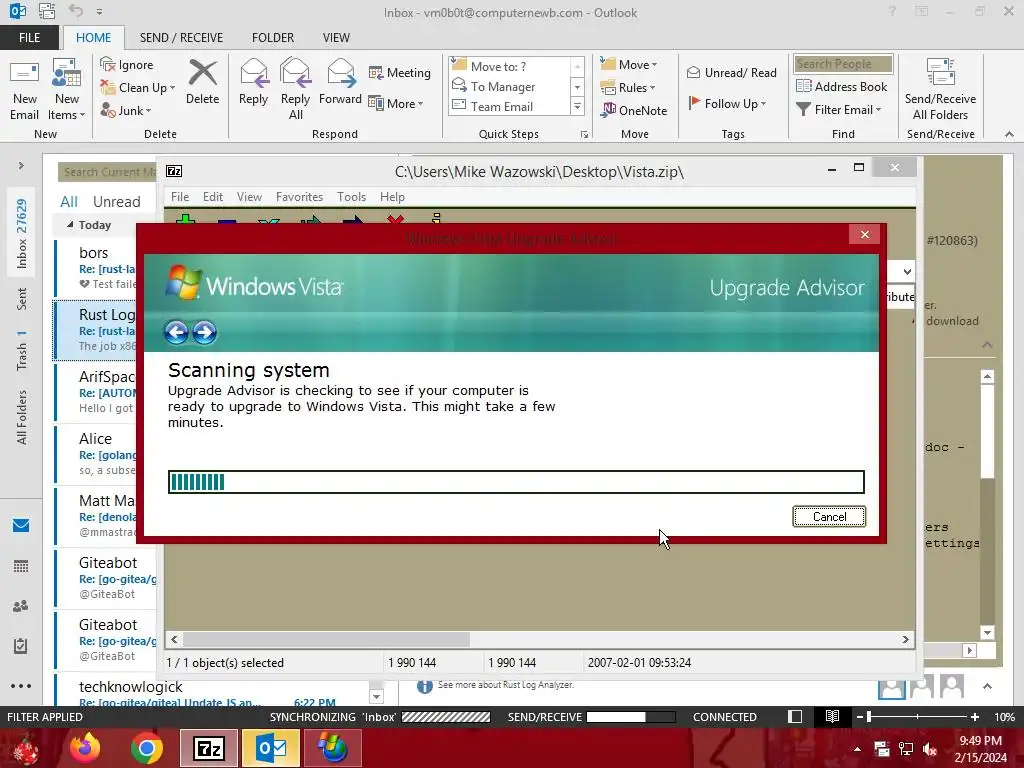Switch to the FOLDER tab
The image size is (1024, 768).
pyautogui.click(x=273, y=38)
